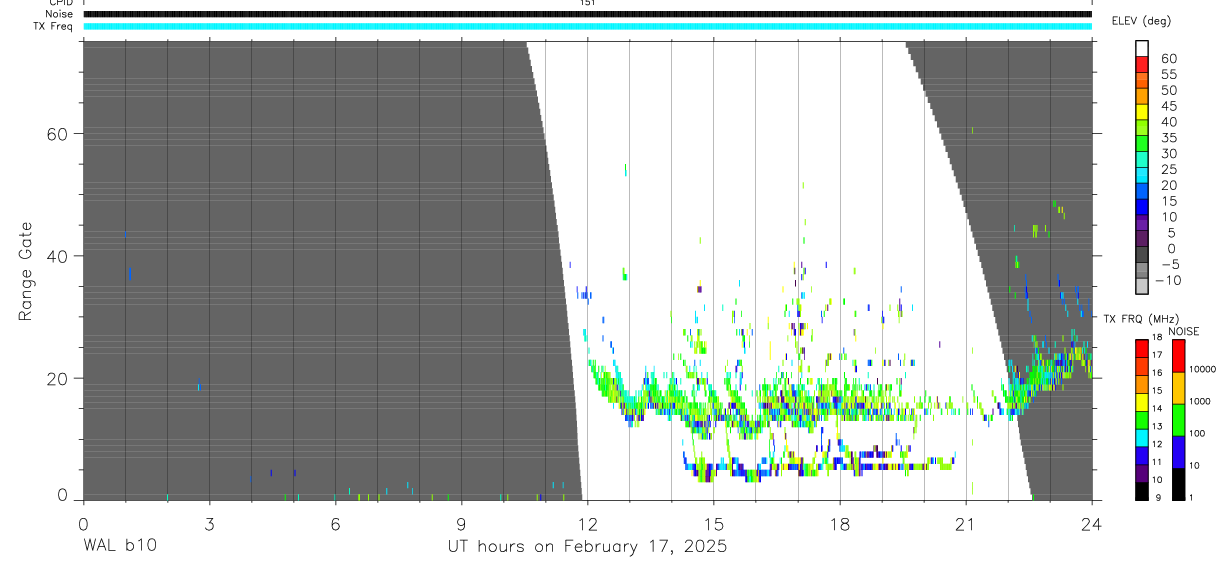Viewport: 1228px width, 567px height.
Task: Click 'UT hours on February 17, 2025' axis title
Action: pyautogui.click(x=587, y=546)
